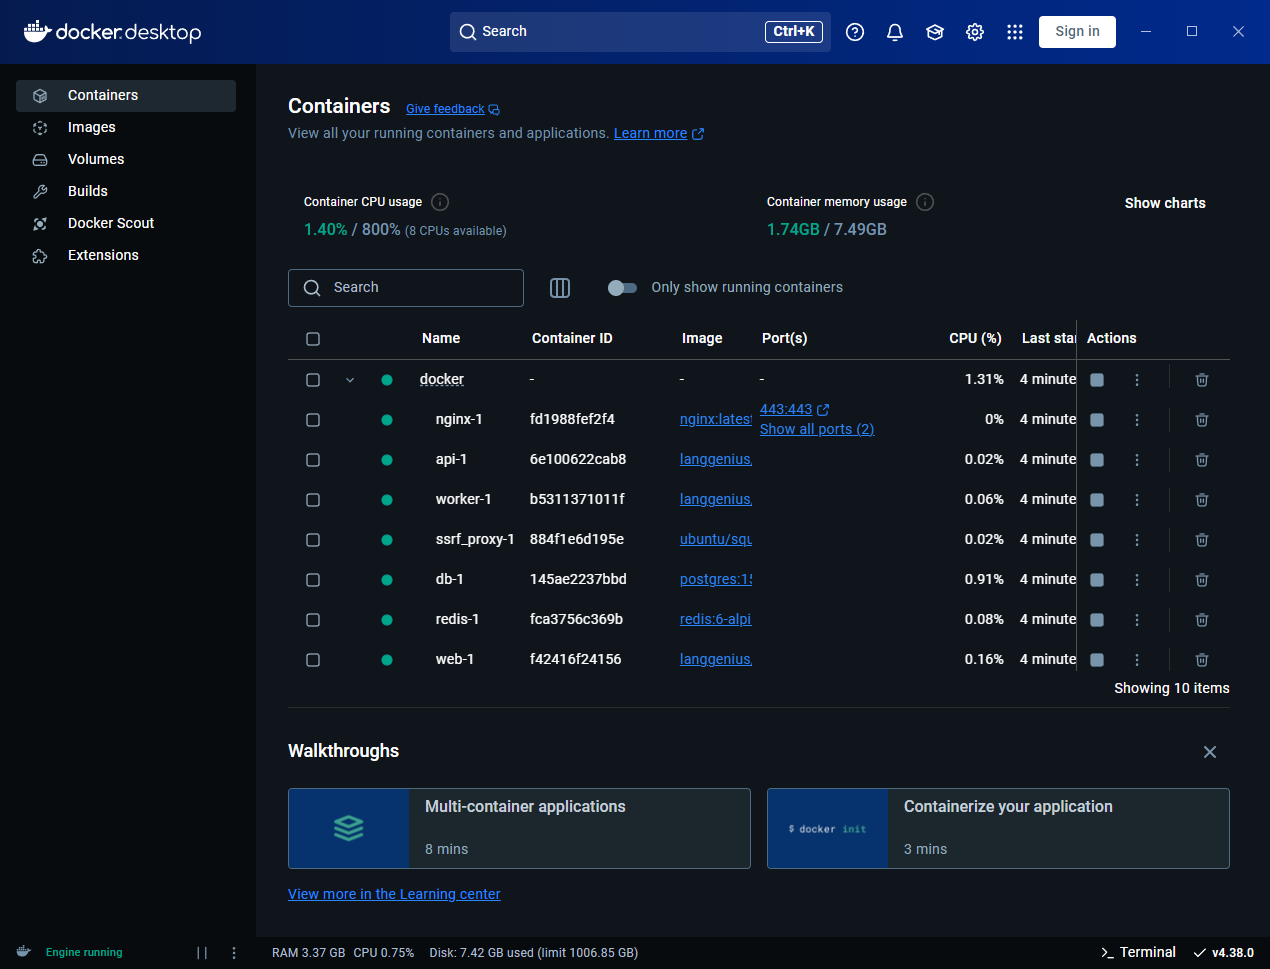Delete the redis-1 container
This screenshot has height=969, width=1270.
click(x=1202, y=620)
